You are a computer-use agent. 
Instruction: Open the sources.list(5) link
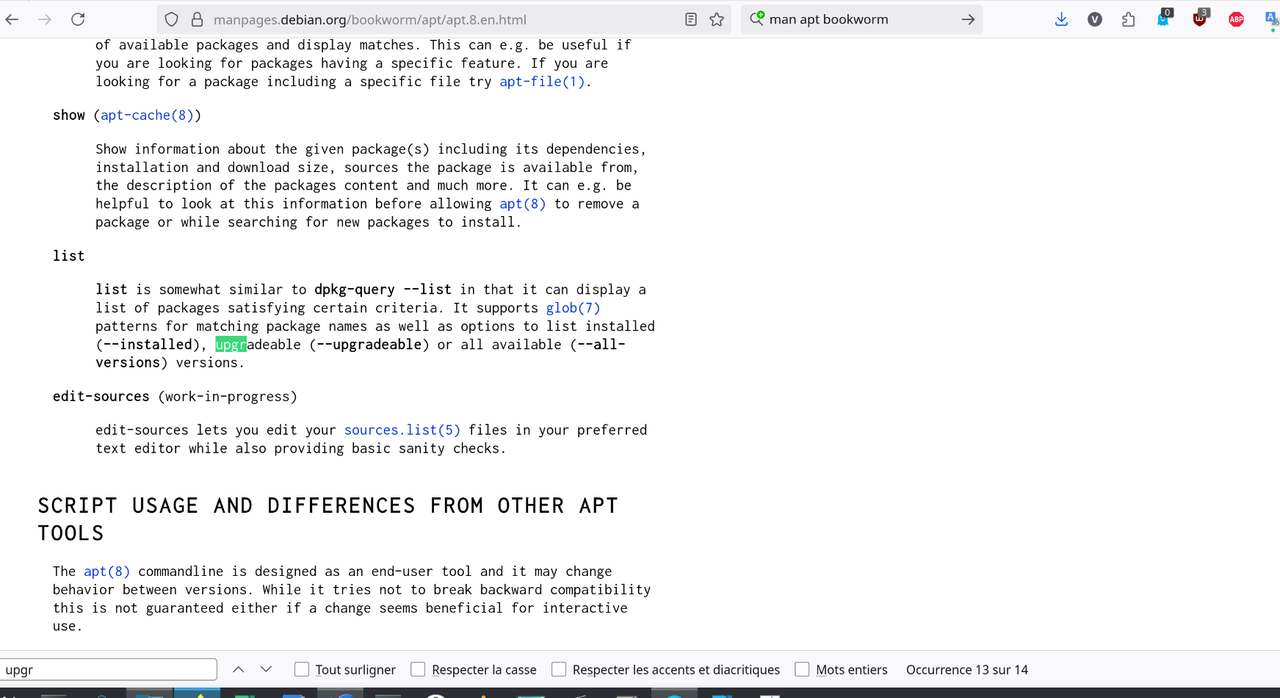click(402, 429)
